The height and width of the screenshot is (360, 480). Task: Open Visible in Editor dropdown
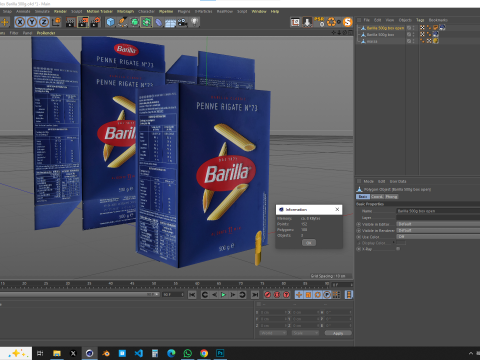click(x=438, y=224)
